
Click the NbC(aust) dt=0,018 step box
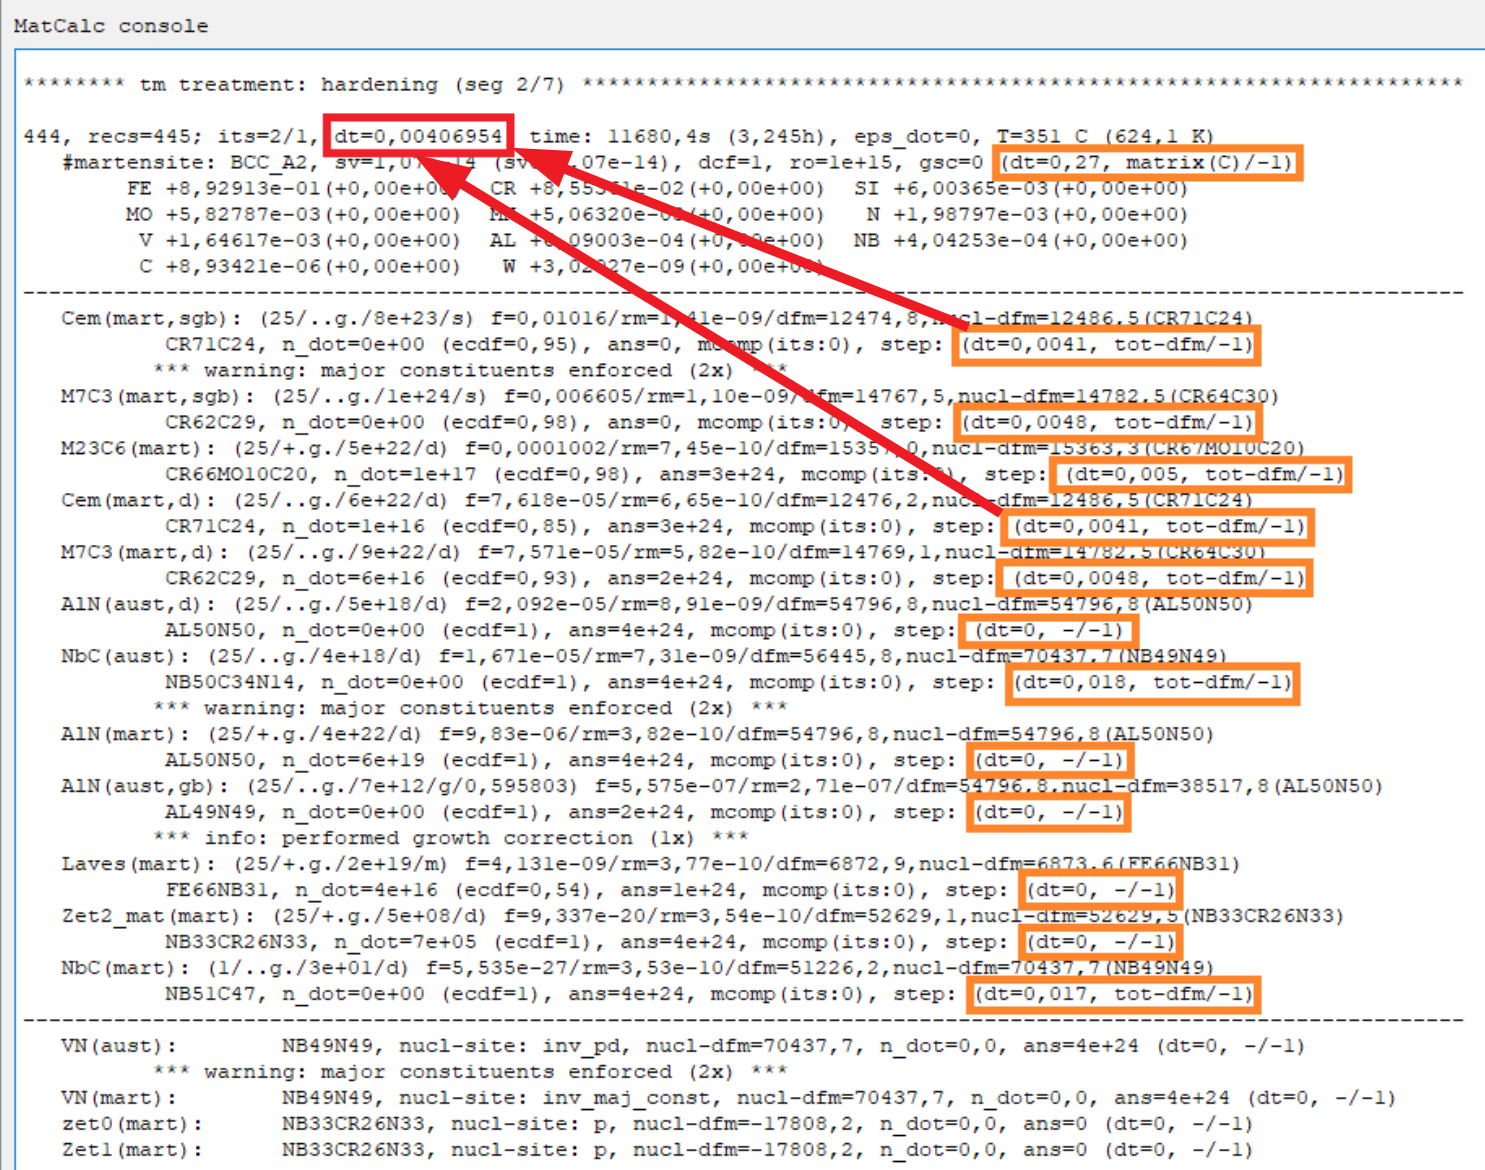[1153, 682]
